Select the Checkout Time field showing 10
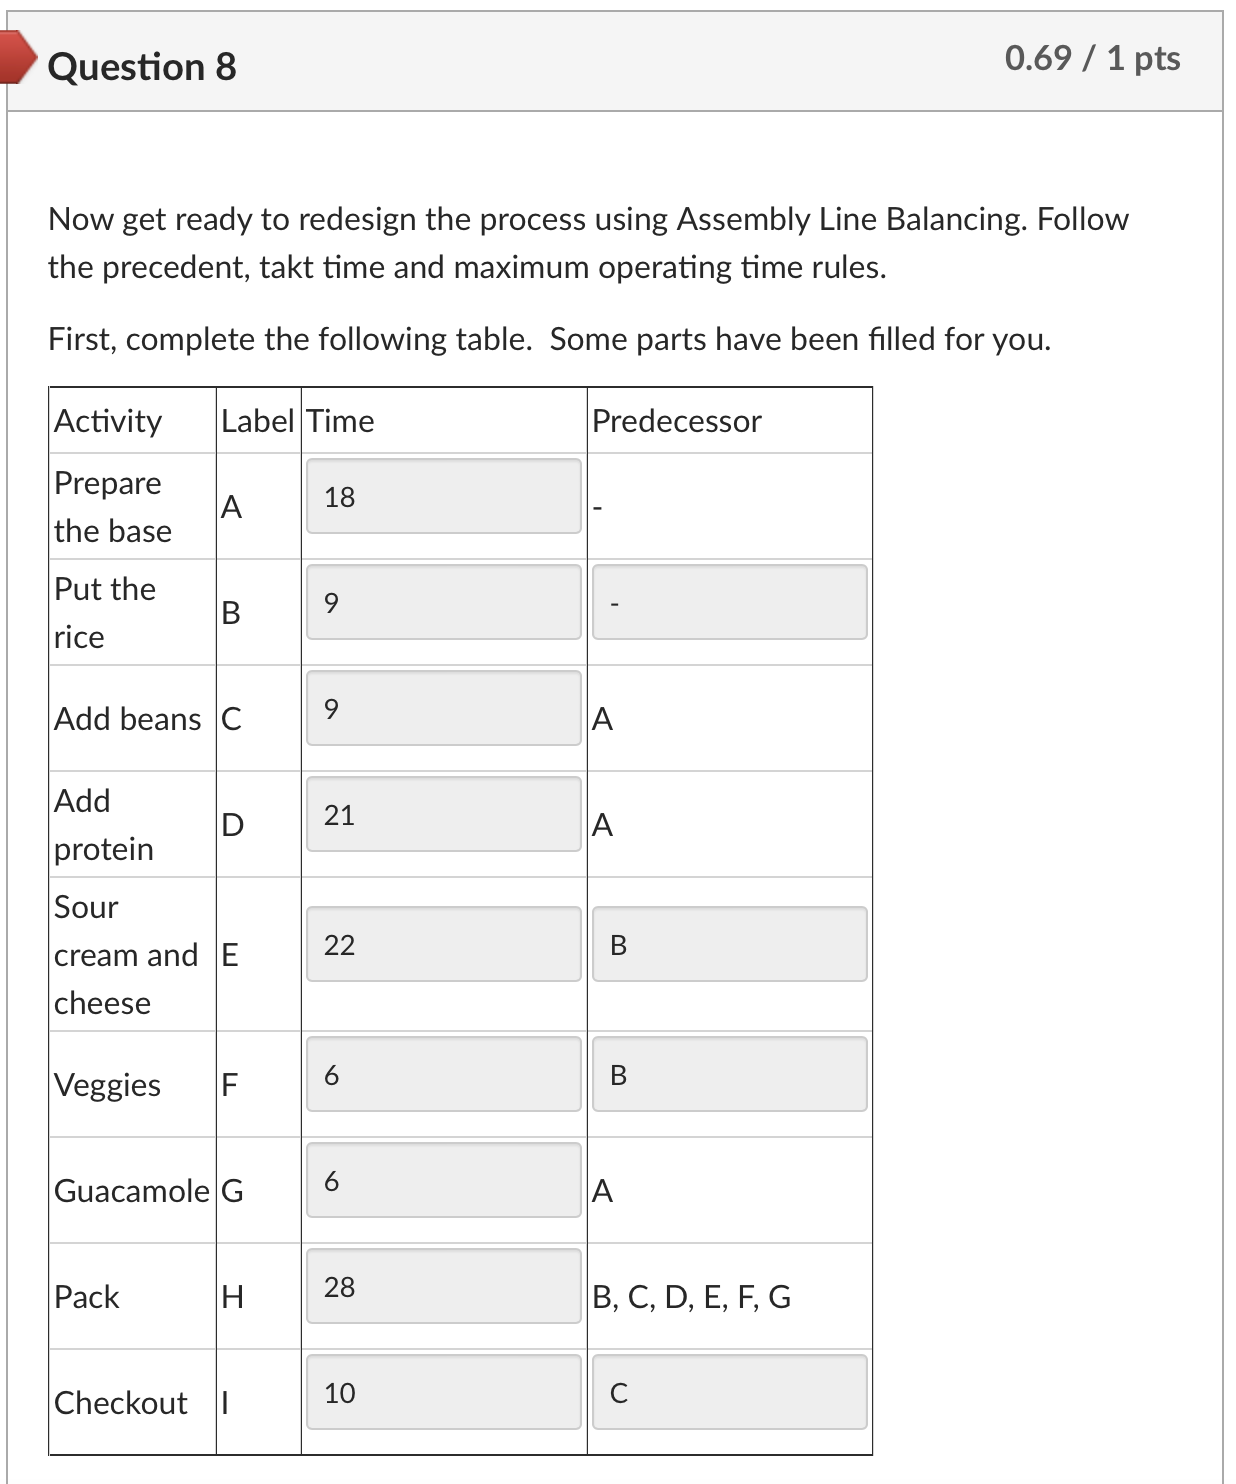The width and height of the screenshot is (1236, 1484). click(443, 1392)
